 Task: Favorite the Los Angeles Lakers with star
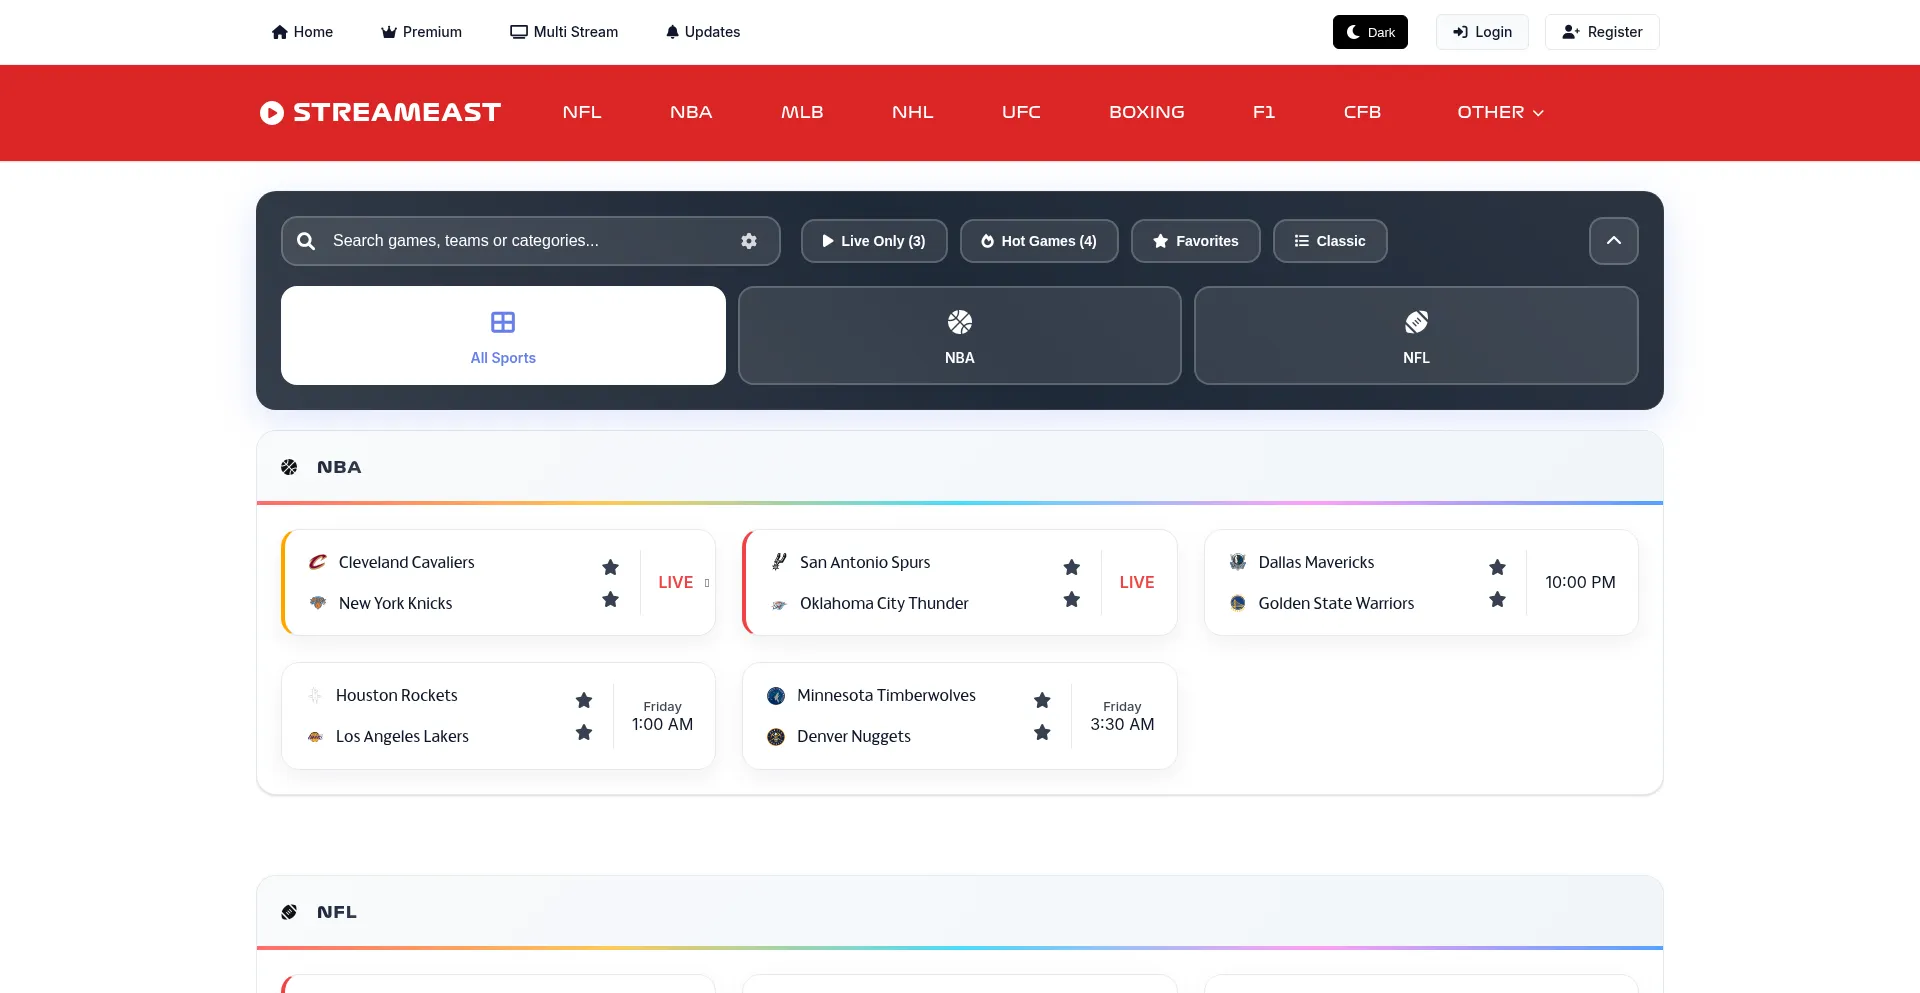click(x=584, y=732)
